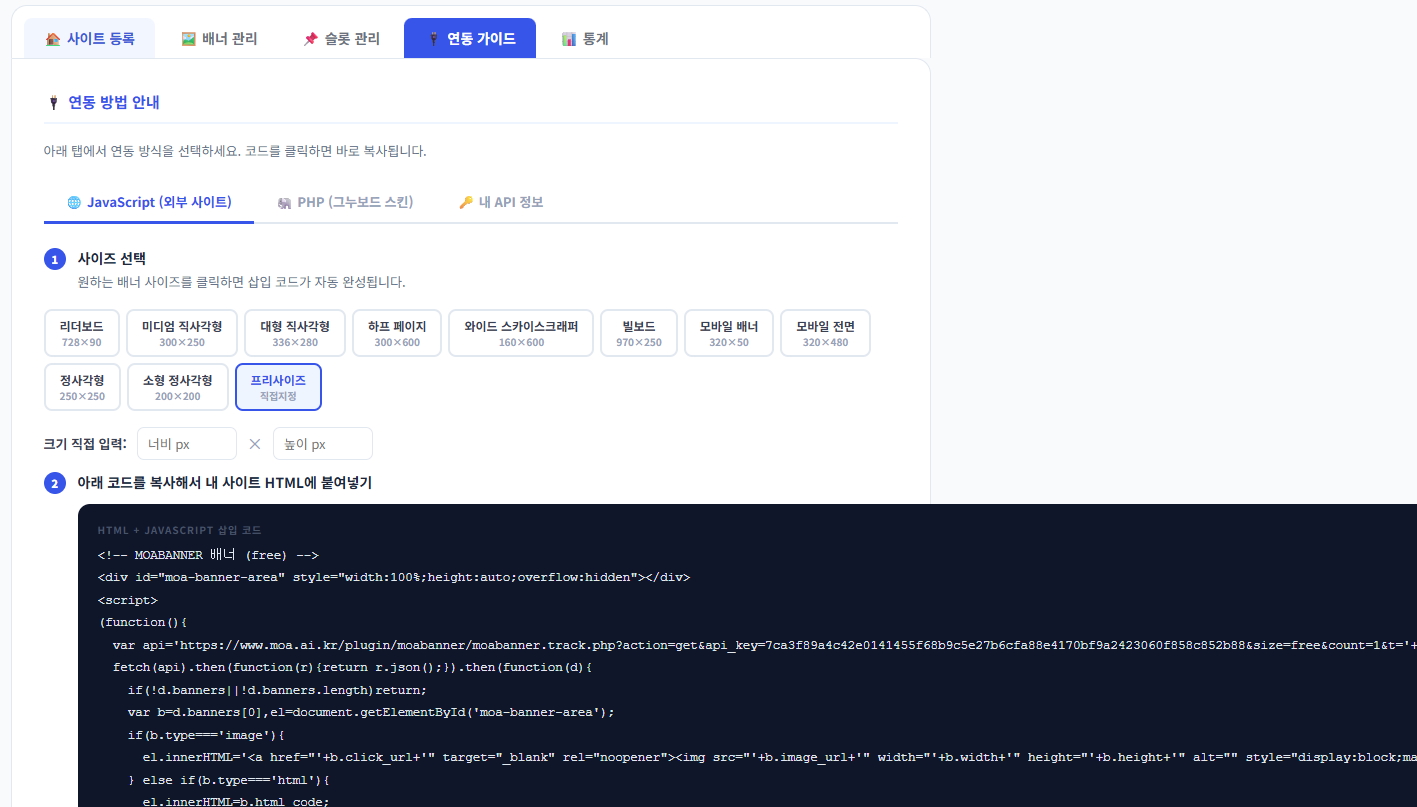Pick the 빌보드 970×250 size
Viewport: 1417px width, 807px height.
[639, 333]
